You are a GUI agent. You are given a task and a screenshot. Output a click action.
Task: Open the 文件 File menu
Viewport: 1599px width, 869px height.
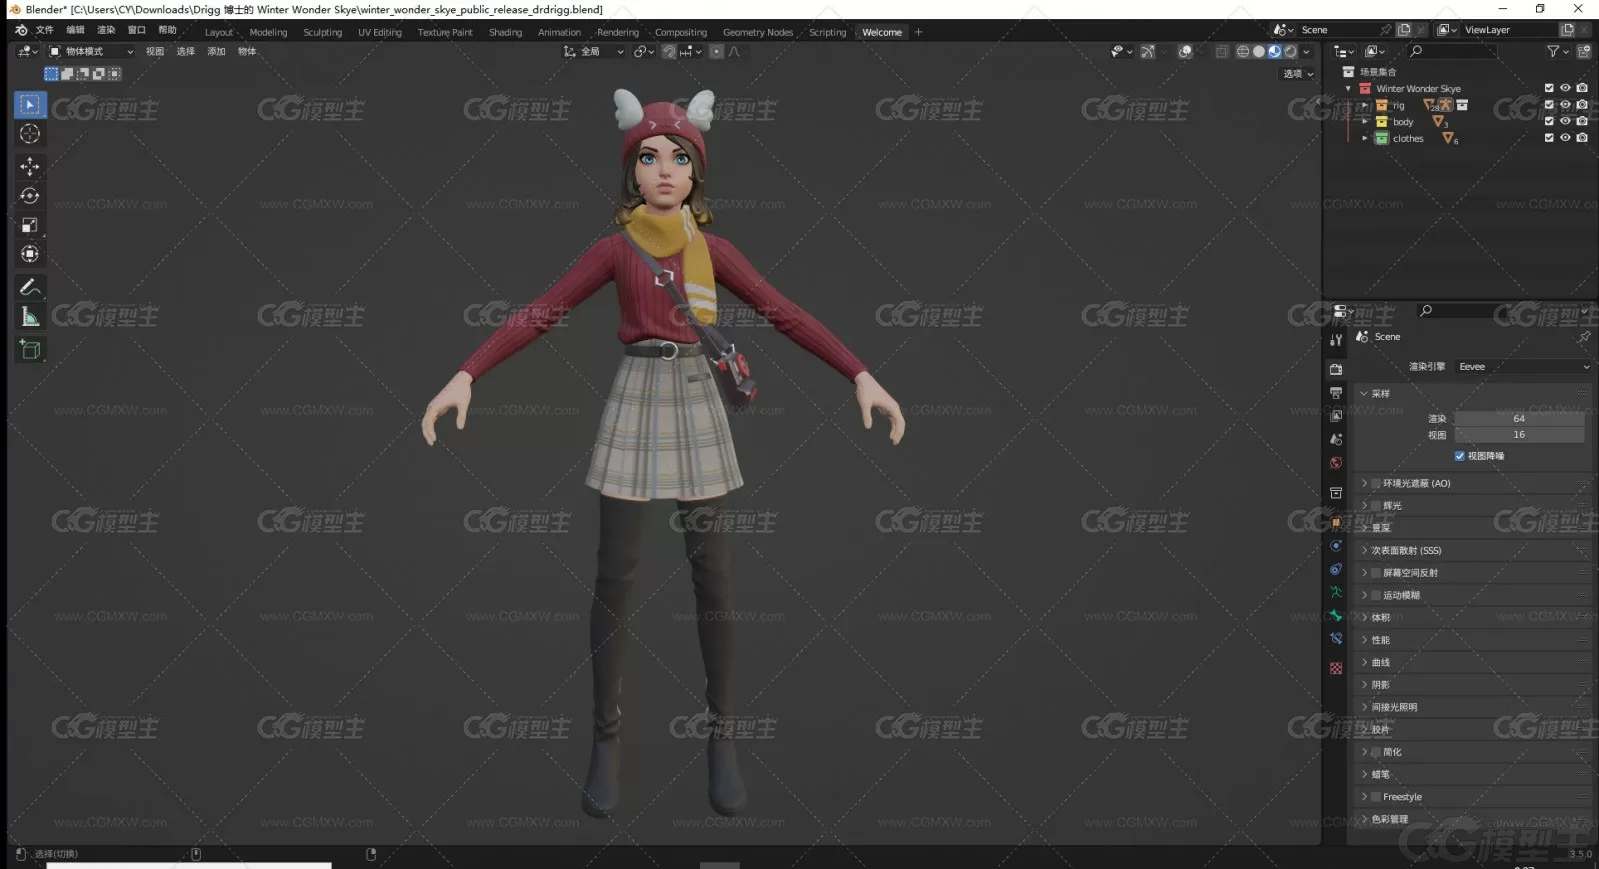tap(45, 30)
